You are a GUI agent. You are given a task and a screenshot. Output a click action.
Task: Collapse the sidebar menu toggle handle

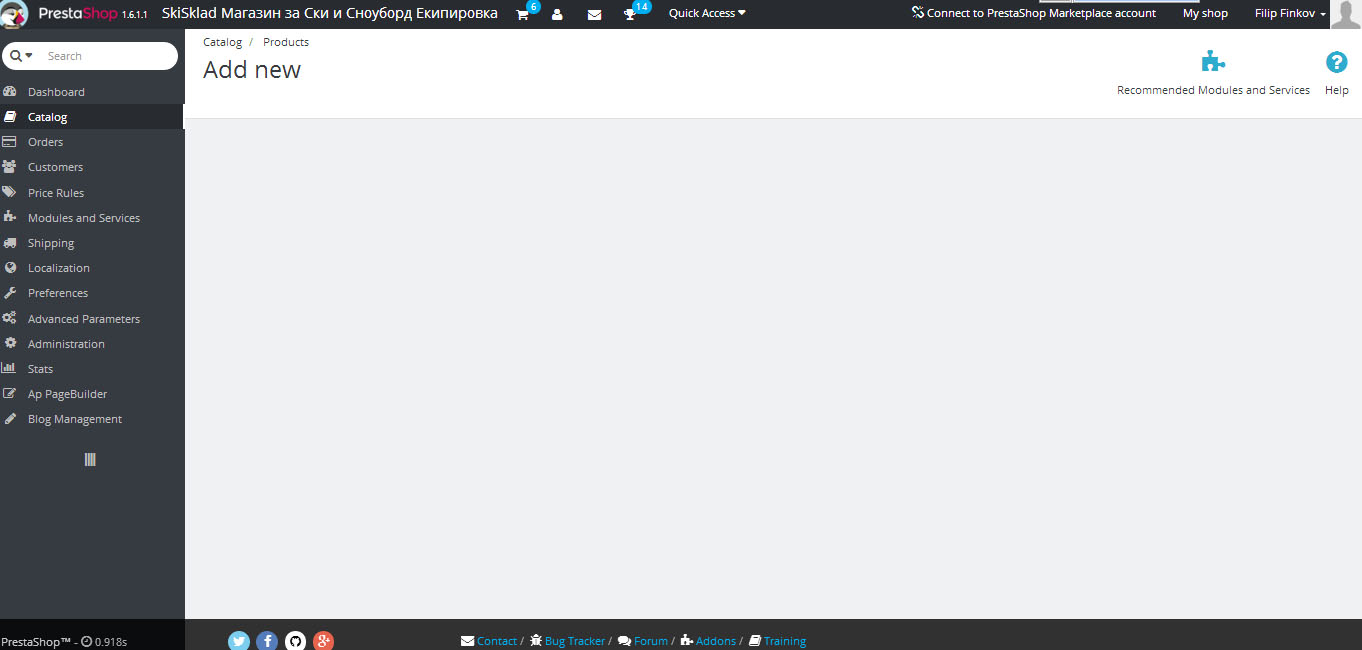tap(90, 460)
